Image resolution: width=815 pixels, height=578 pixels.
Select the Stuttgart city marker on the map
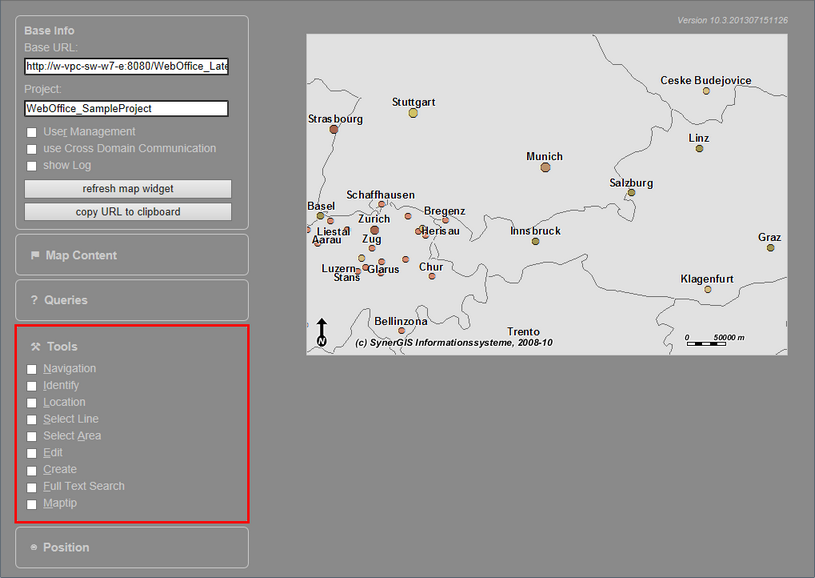(x=413, y=113)
